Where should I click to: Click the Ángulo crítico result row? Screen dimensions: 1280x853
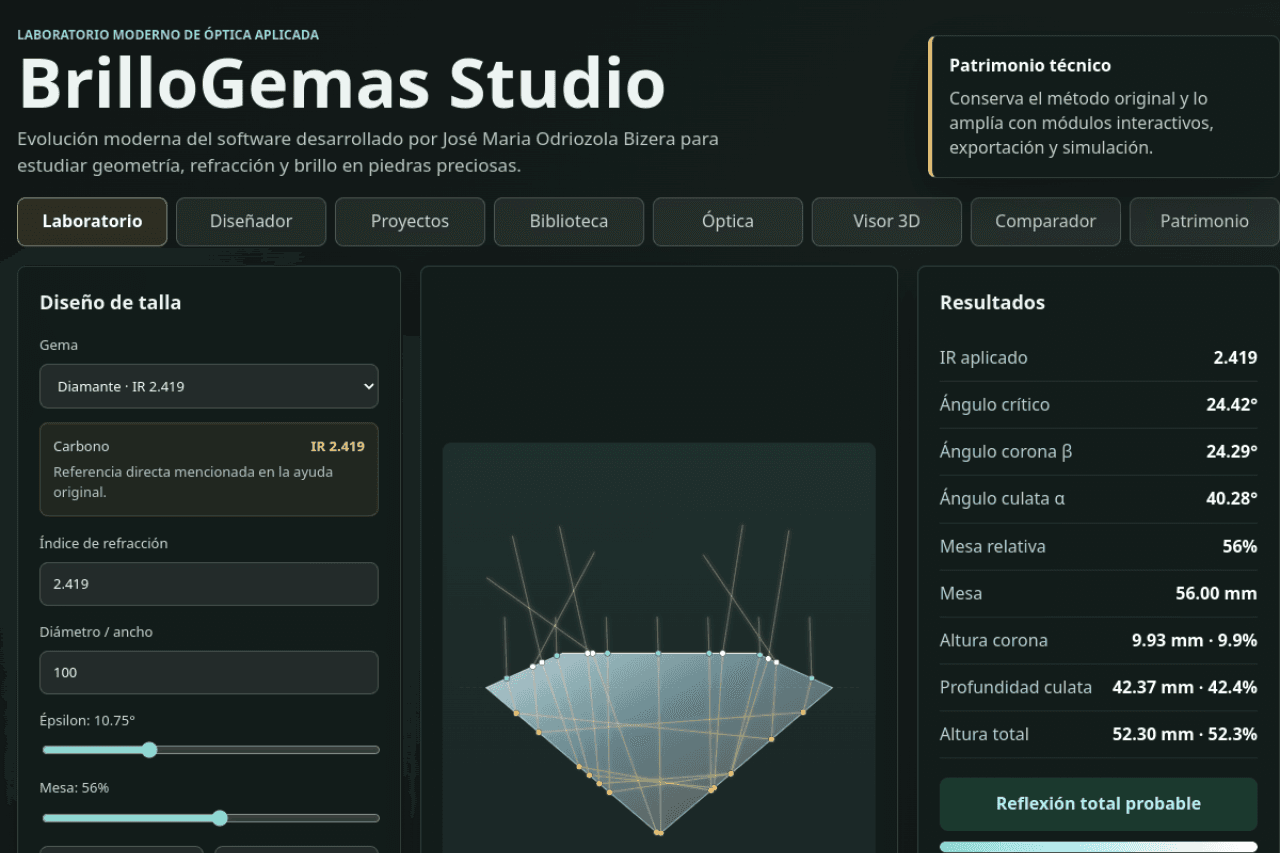[1098, 405]
